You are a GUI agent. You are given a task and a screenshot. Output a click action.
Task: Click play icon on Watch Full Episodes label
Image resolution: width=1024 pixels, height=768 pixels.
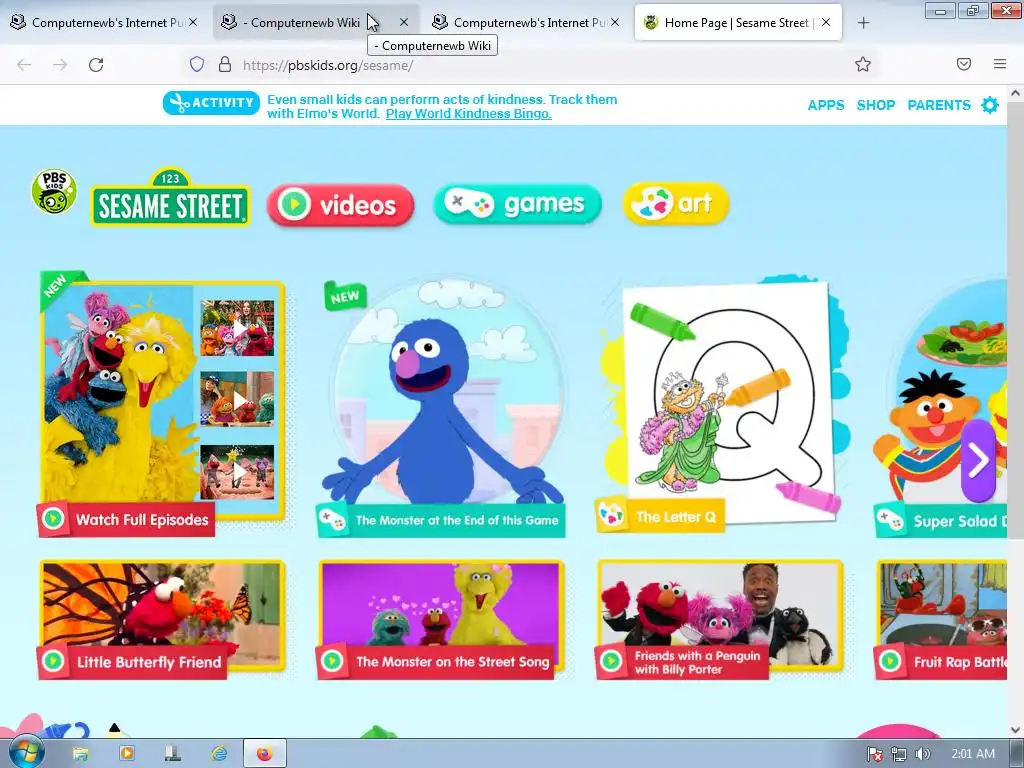53,519
